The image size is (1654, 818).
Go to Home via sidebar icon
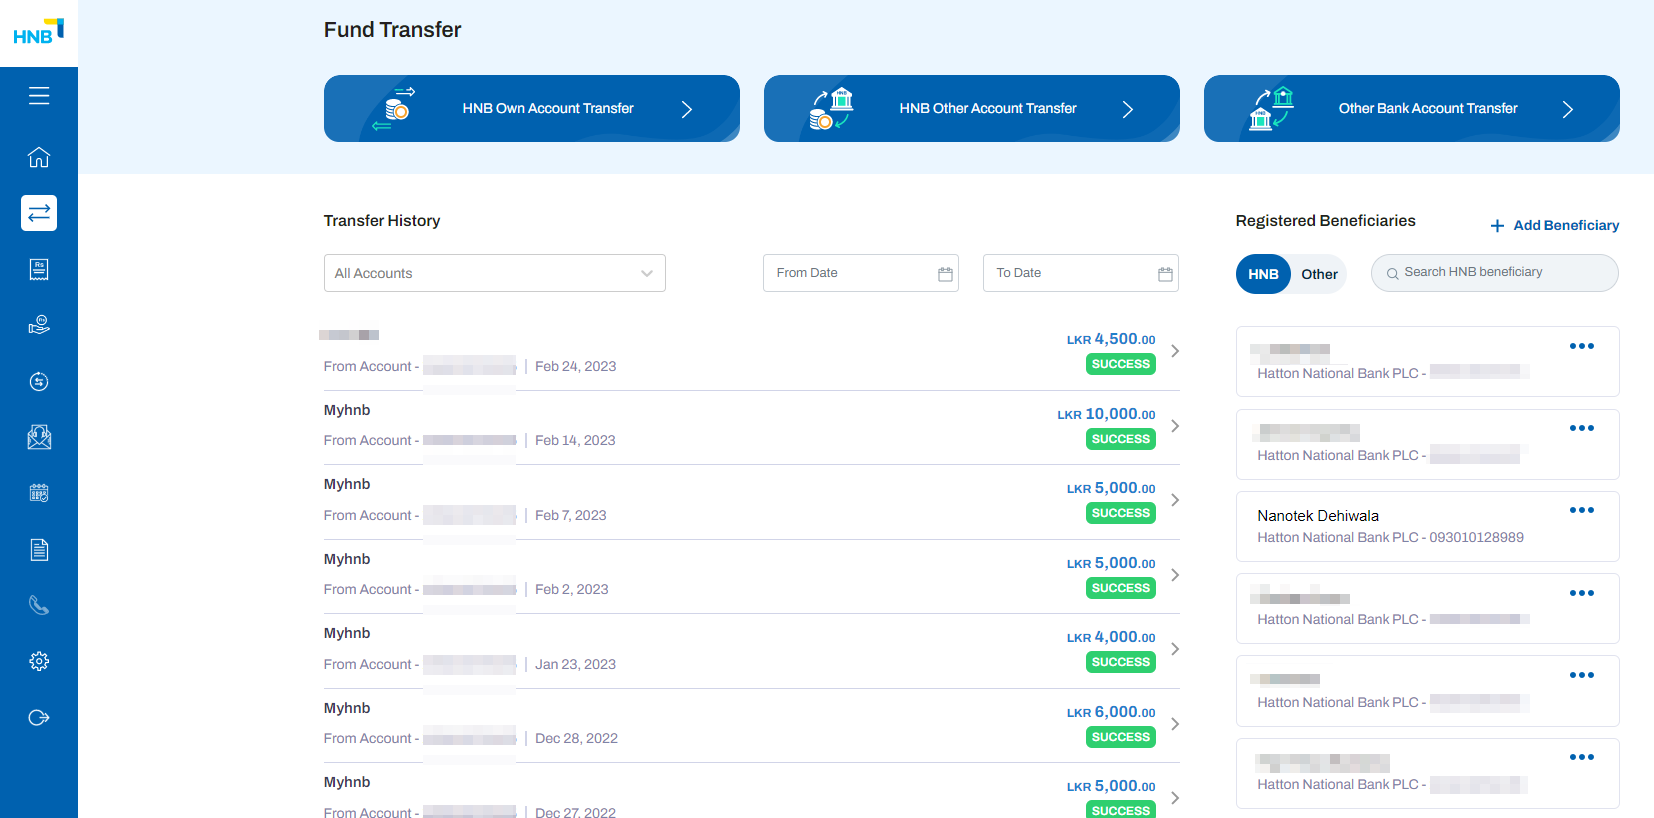39,157
